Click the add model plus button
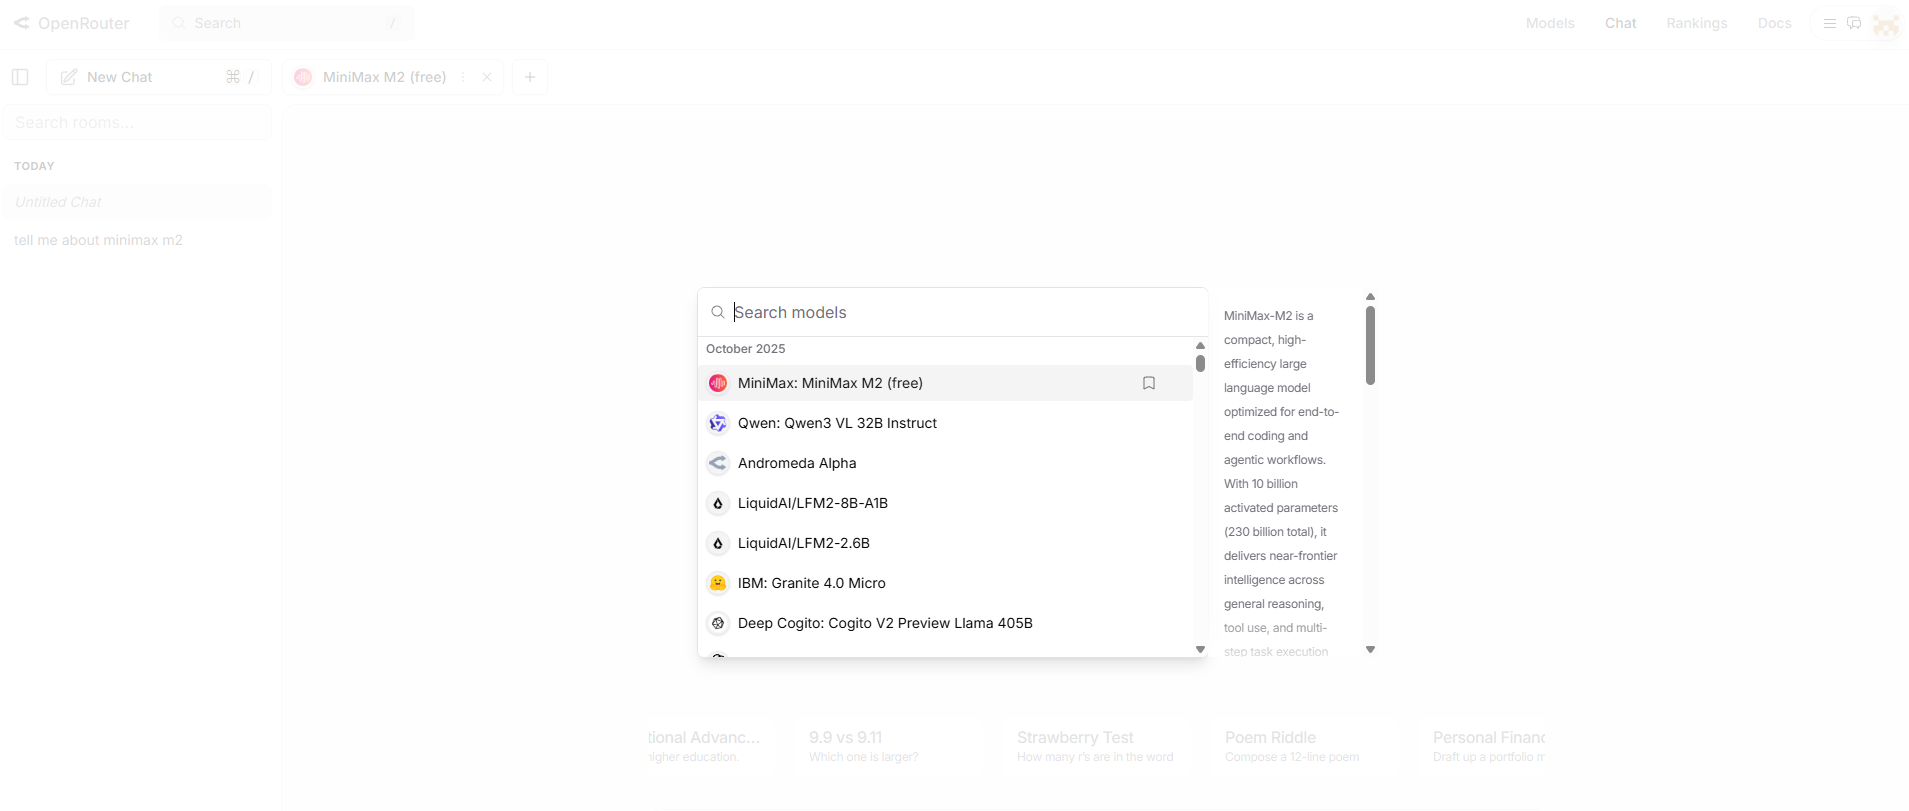Viewport: 1909px width, 811px height. 530,77
